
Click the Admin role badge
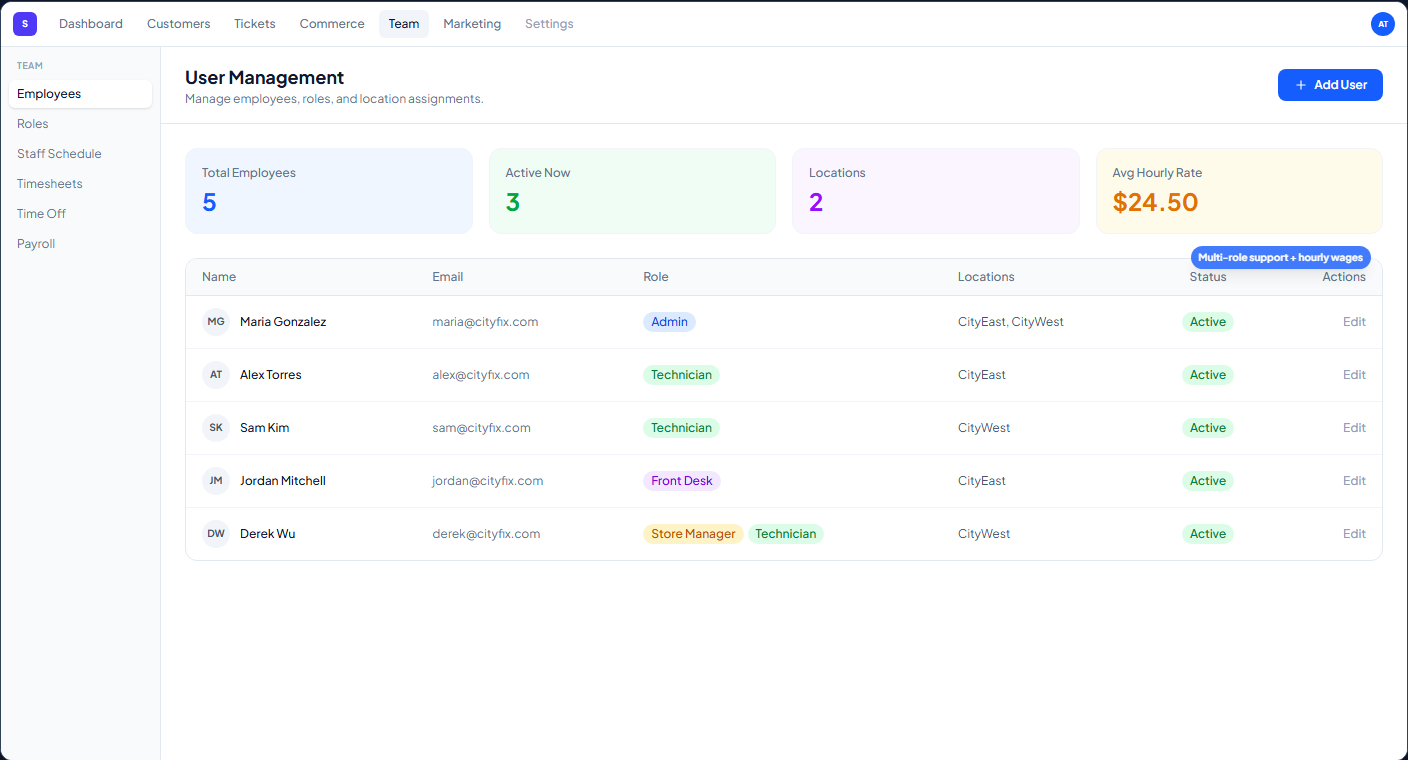[669, 322]
